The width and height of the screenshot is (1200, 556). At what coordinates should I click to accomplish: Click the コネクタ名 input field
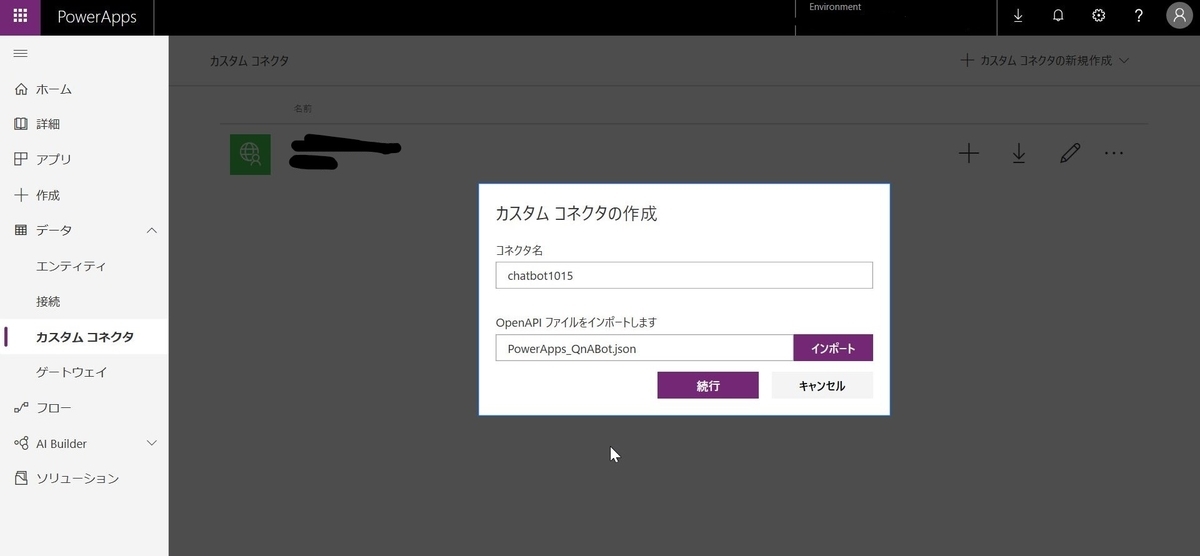tap(684, 275)
